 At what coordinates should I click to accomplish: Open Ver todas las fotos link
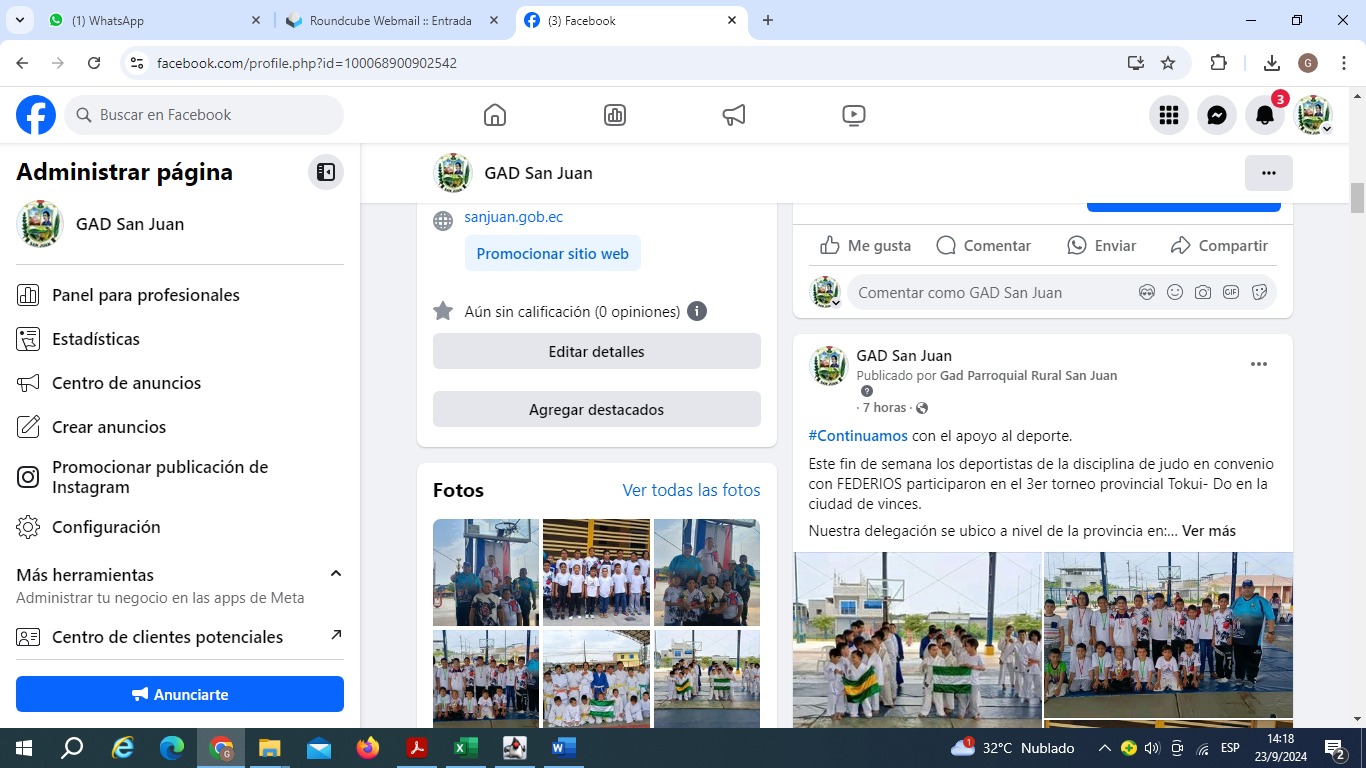click(x=691, y=490)
